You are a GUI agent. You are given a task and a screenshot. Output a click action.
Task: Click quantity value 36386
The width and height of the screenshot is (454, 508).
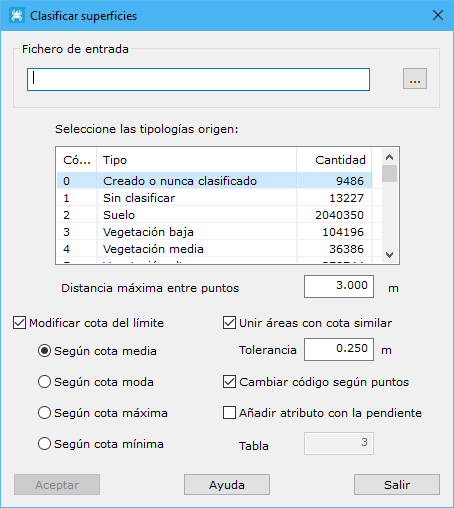tap(346, 249)
